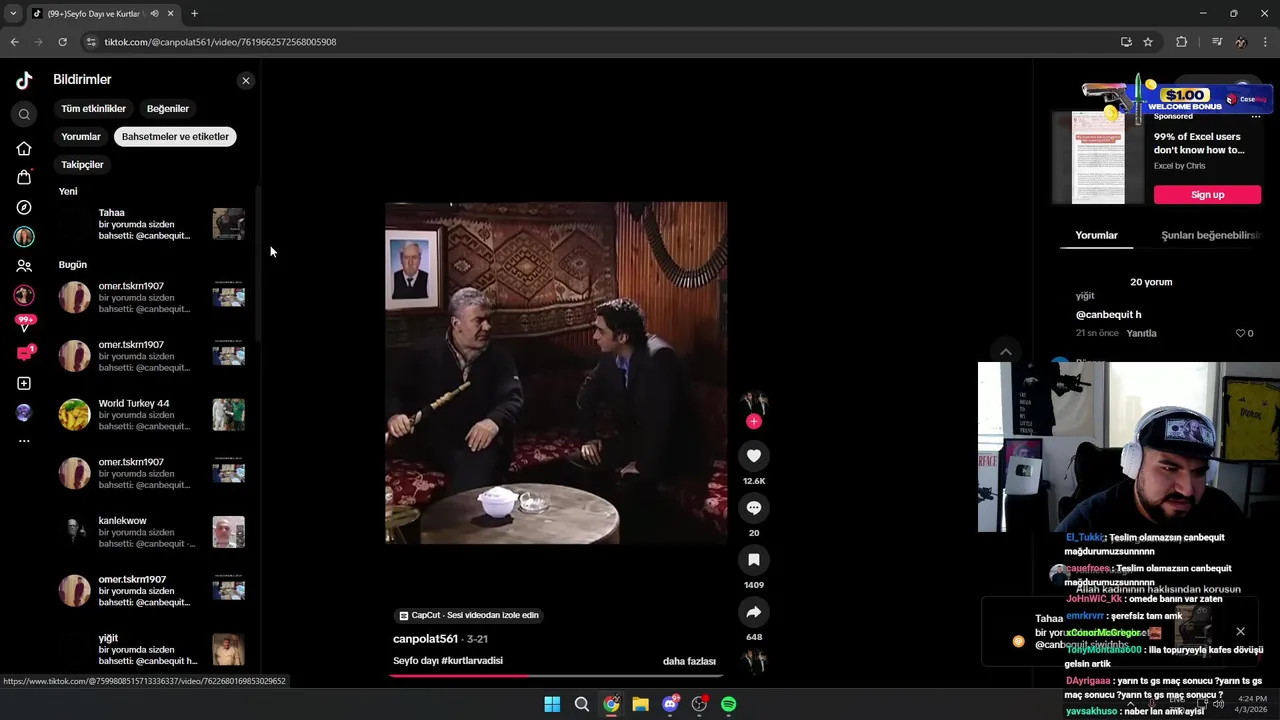Click the video player to pause

pyautogui.click(x=556, y=373)
